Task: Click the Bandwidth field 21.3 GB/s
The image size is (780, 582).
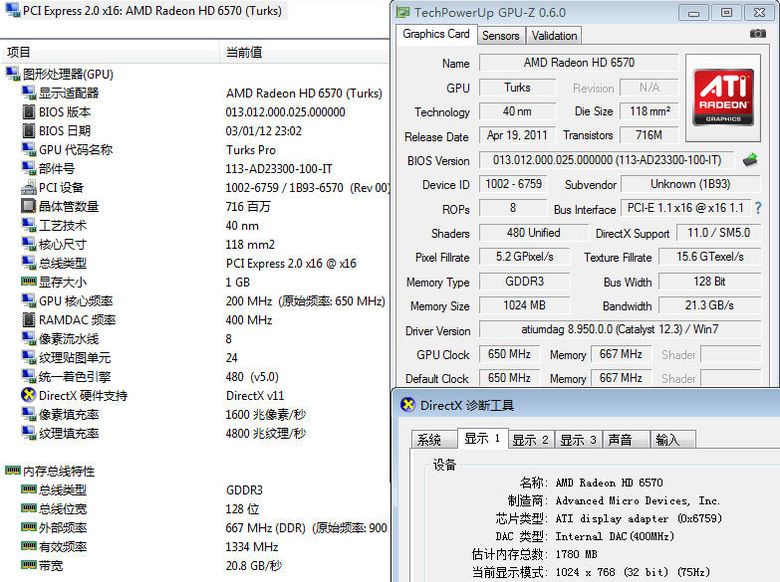Action: coord(709,305)
